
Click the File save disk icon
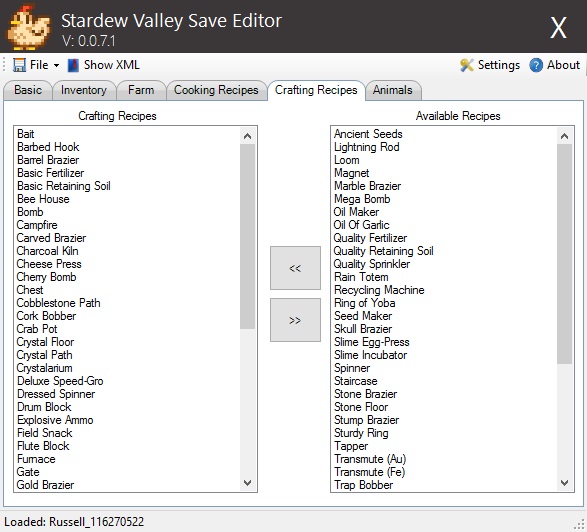tap(19, 65)
